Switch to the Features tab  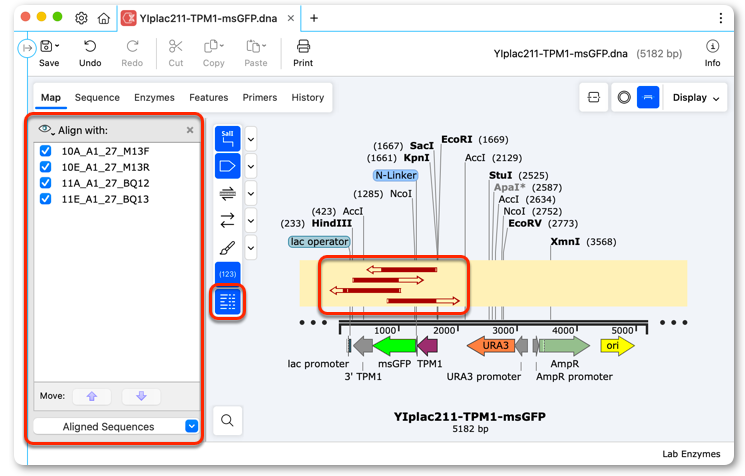point(209,97)
